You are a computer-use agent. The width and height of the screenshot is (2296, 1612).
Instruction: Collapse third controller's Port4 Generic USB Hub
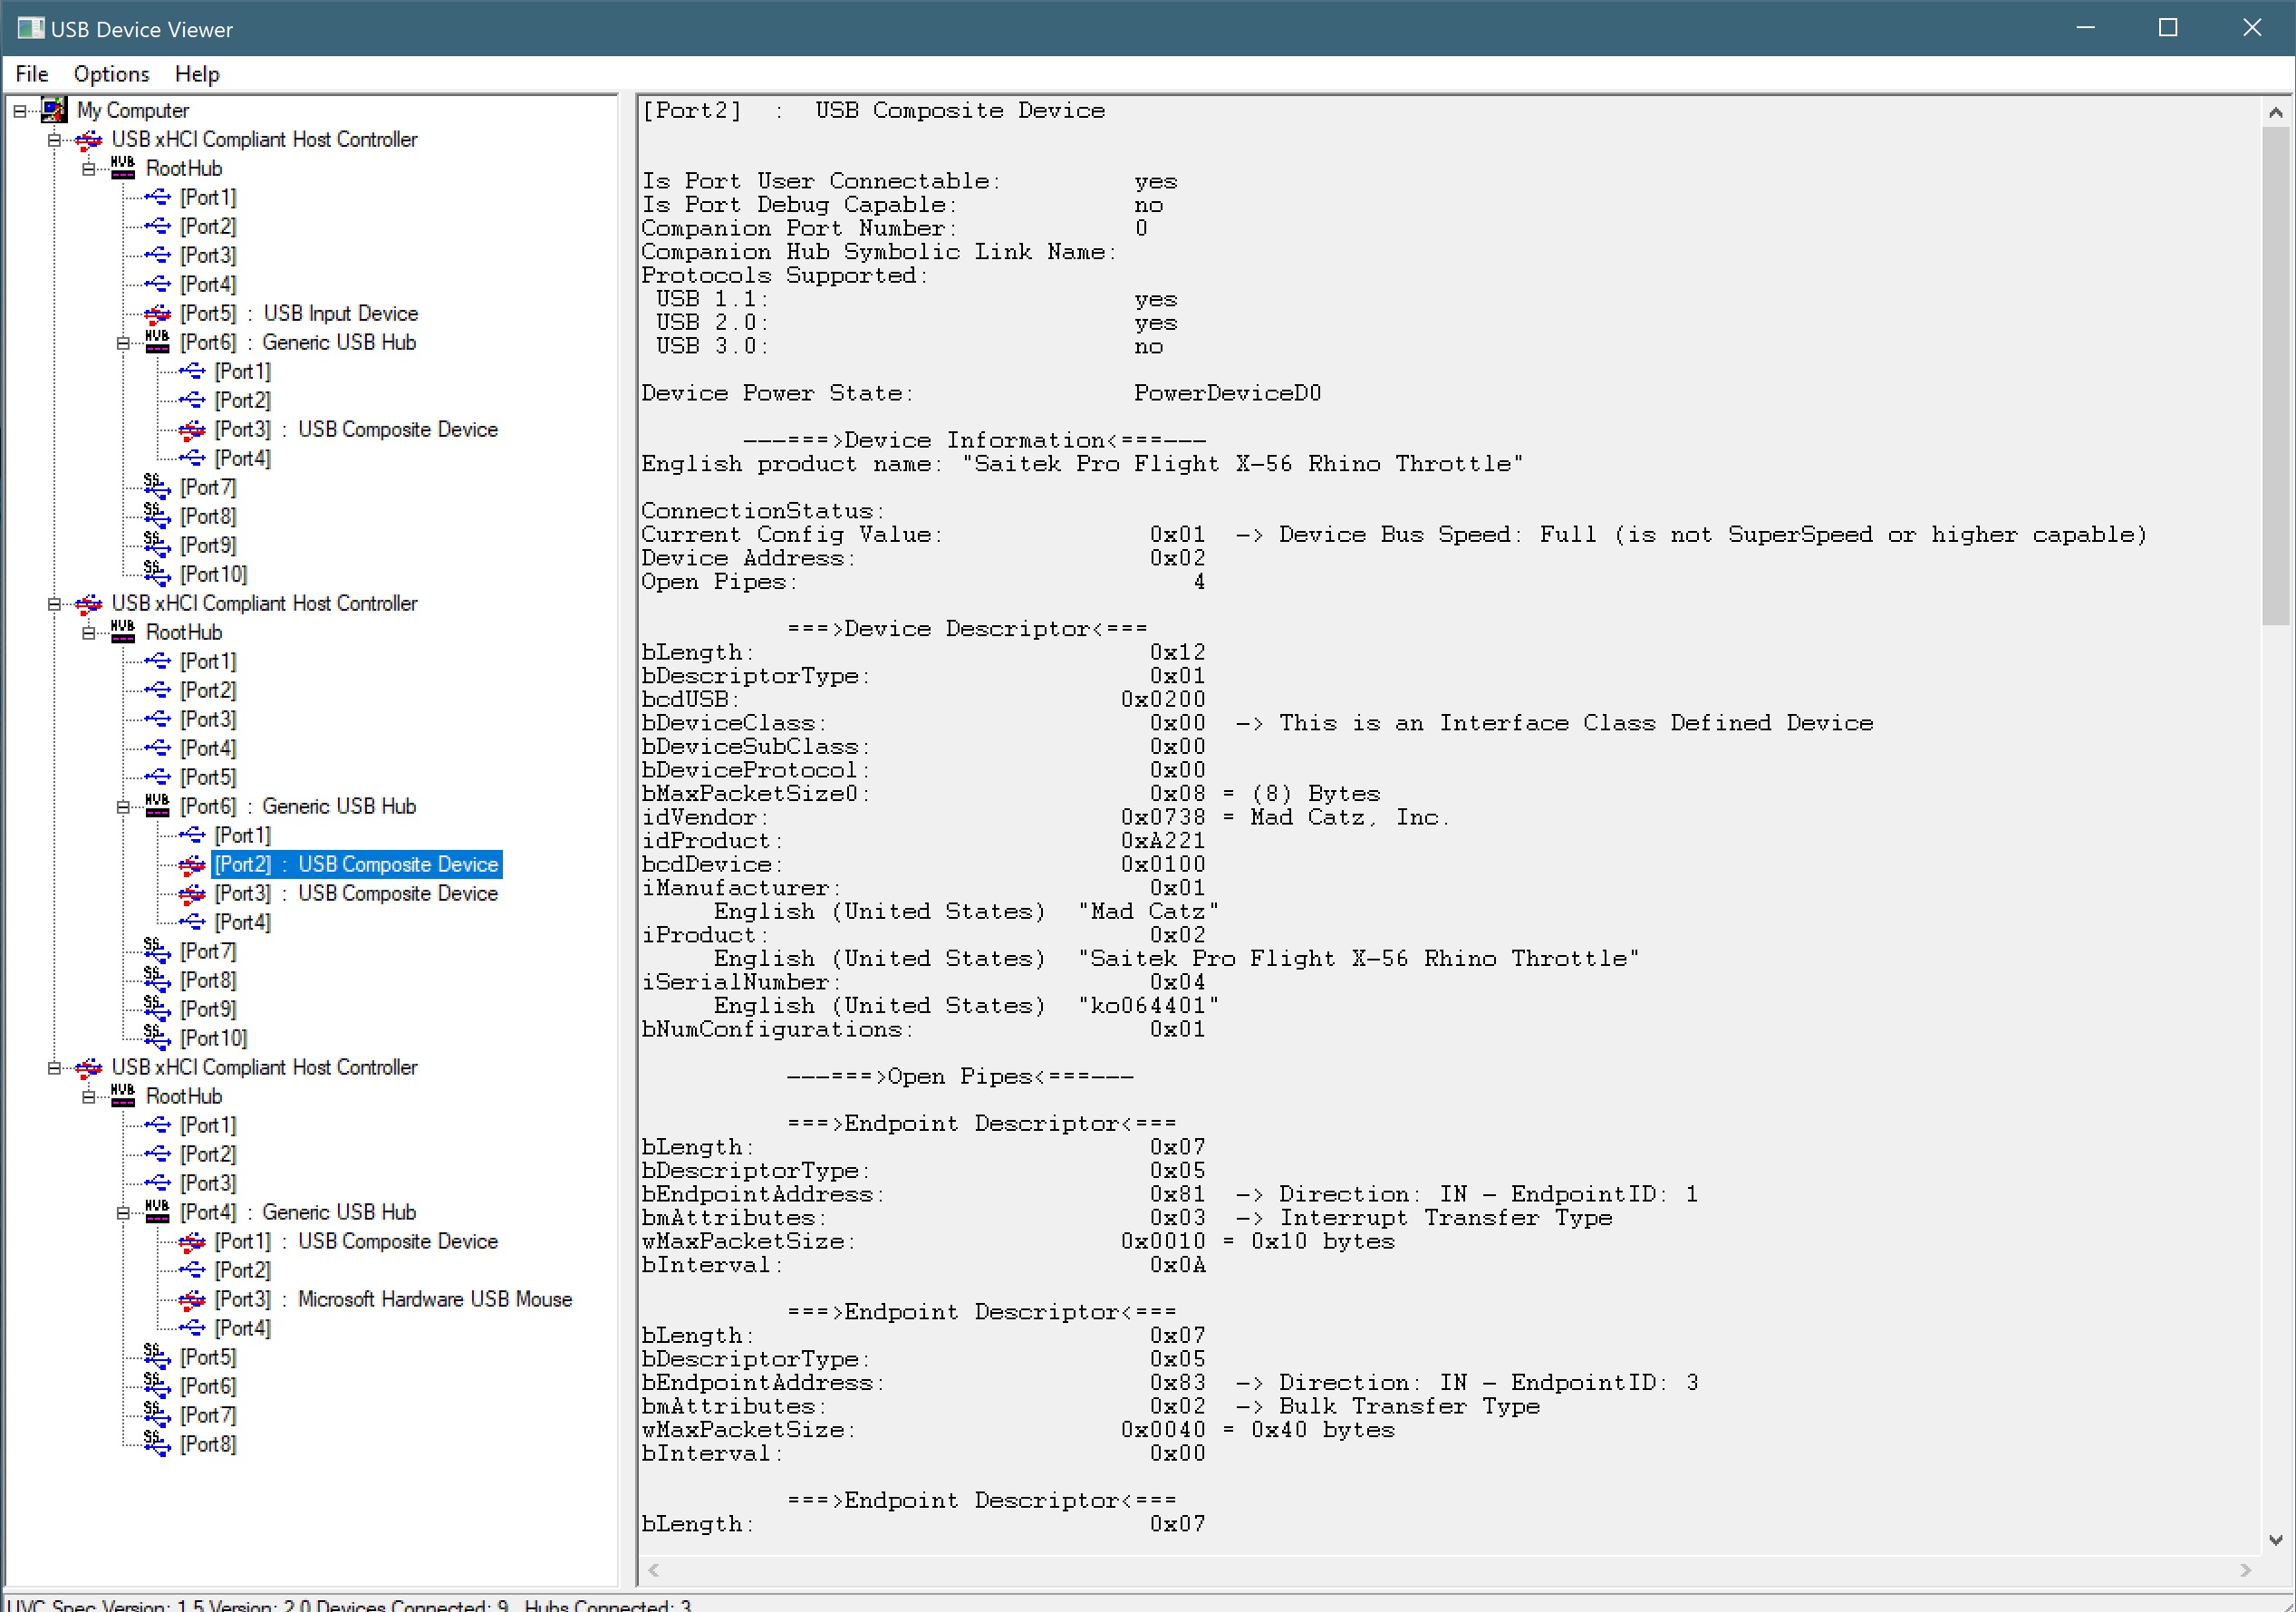point(123,1213)
